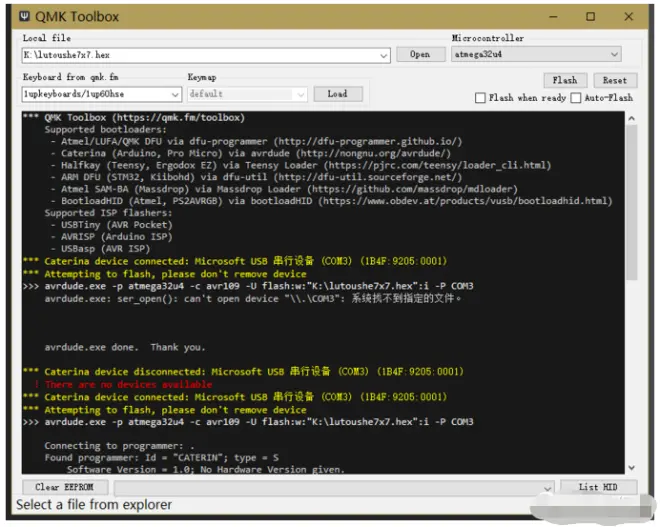Viewport: 660px width, 527px height.
Task: Minimize the QMK Toolbox window
Action: (553, 17)
